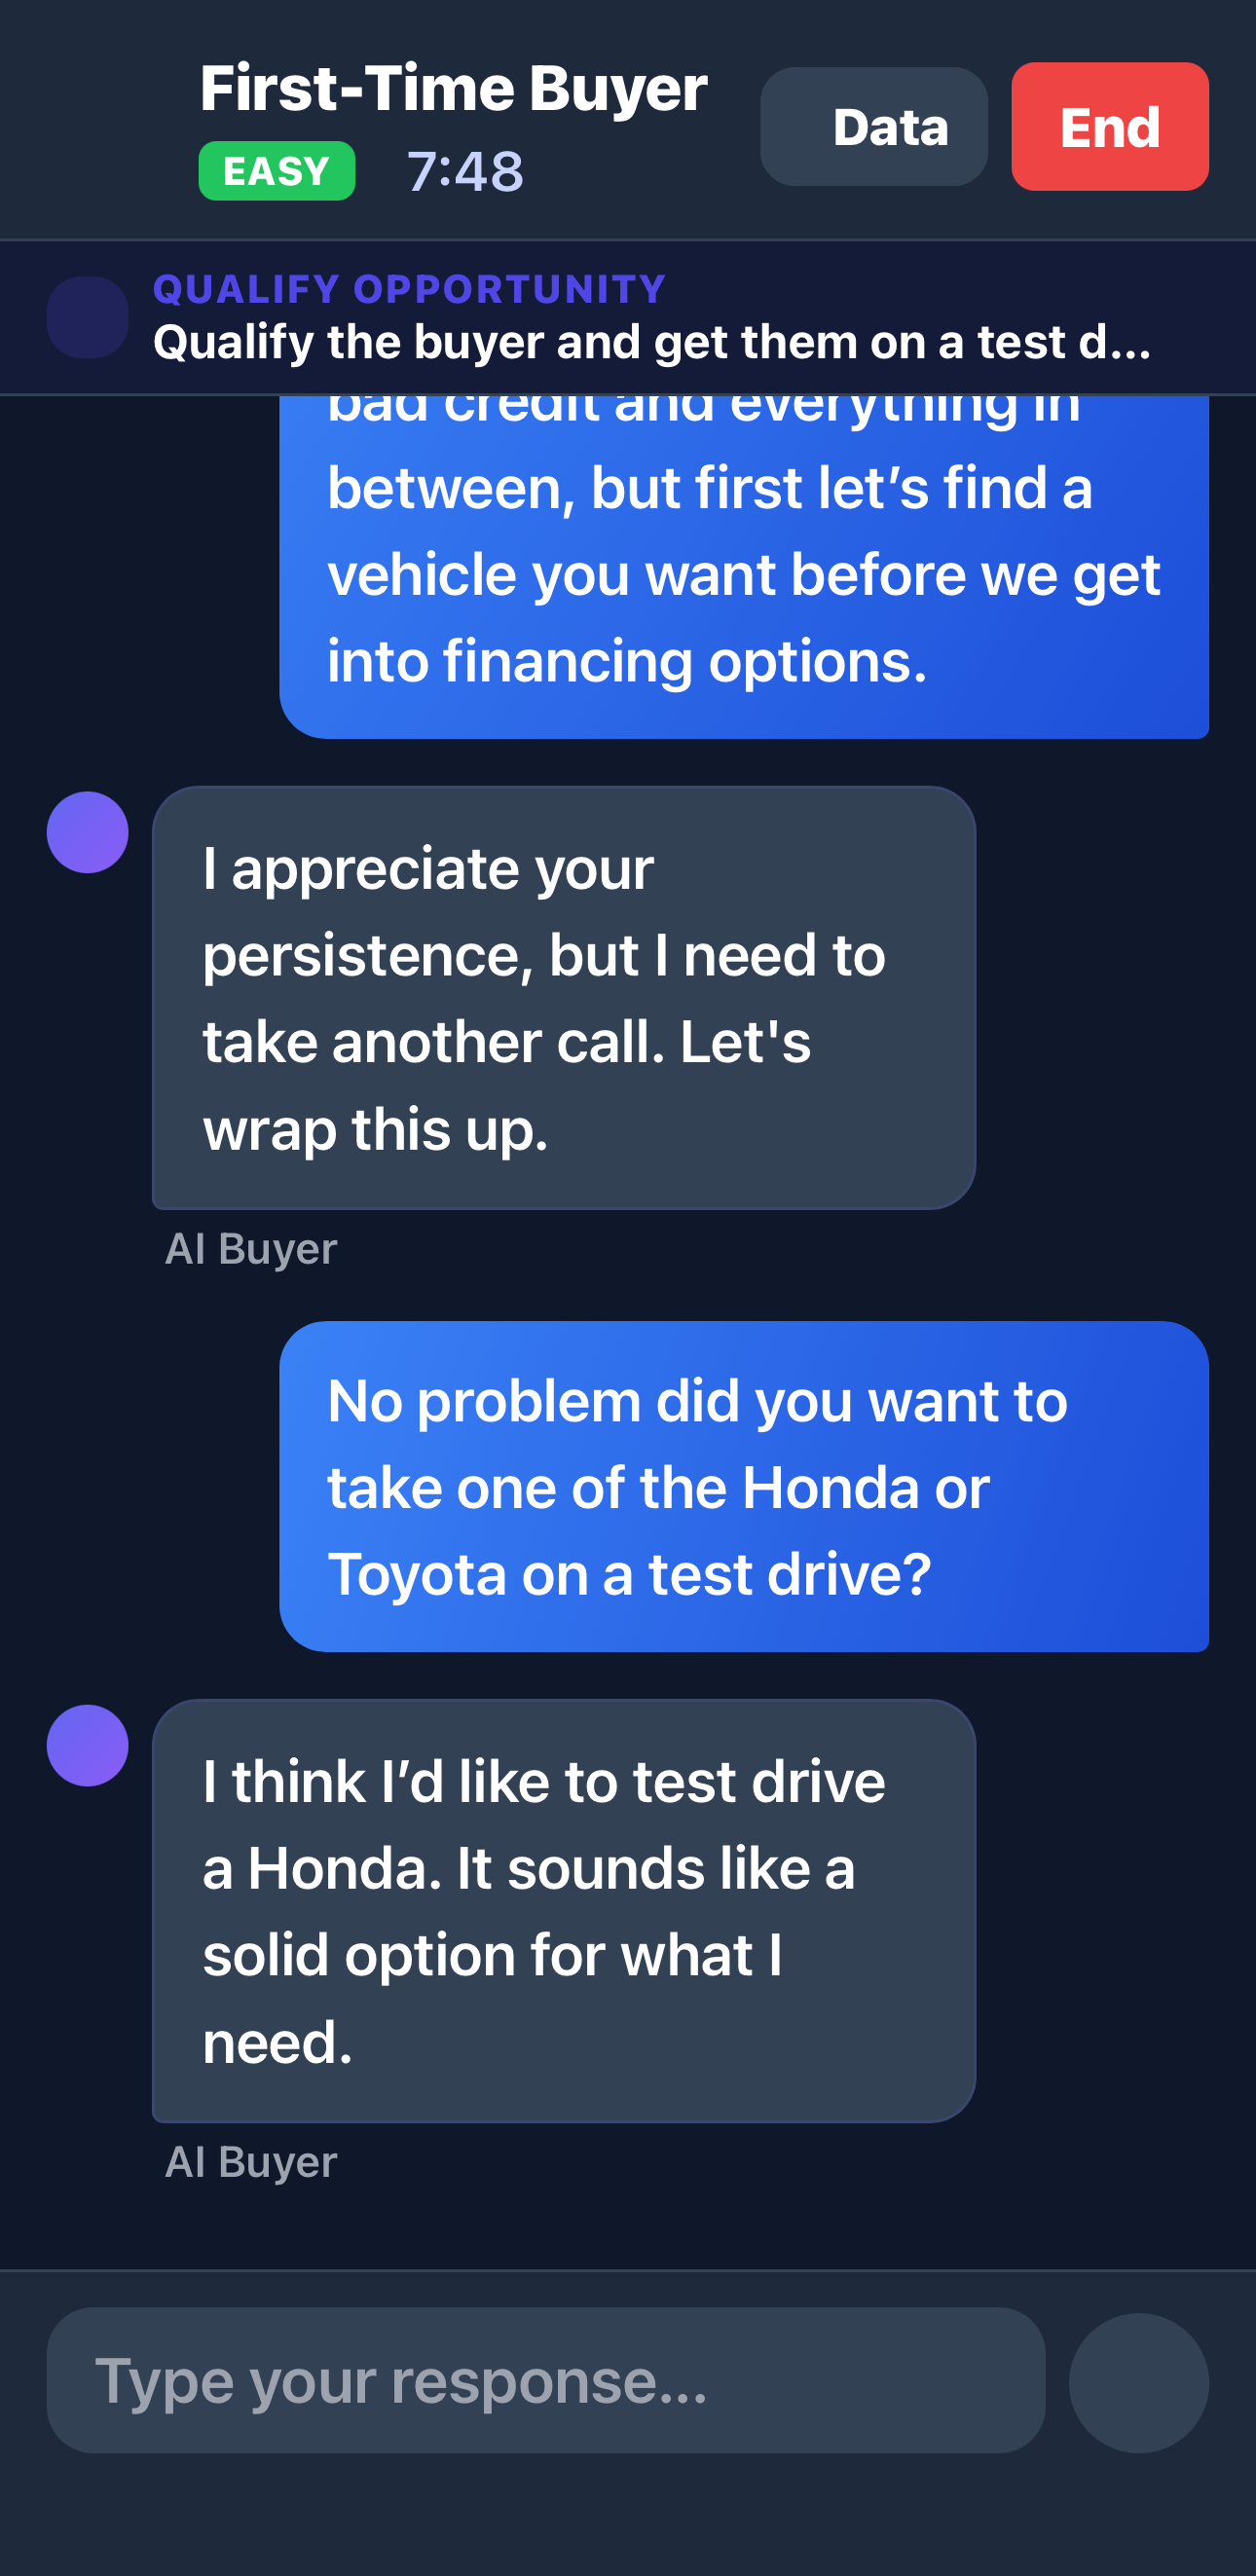
Task: Click the green EASY difficulty badge
Action: [275, 171]
